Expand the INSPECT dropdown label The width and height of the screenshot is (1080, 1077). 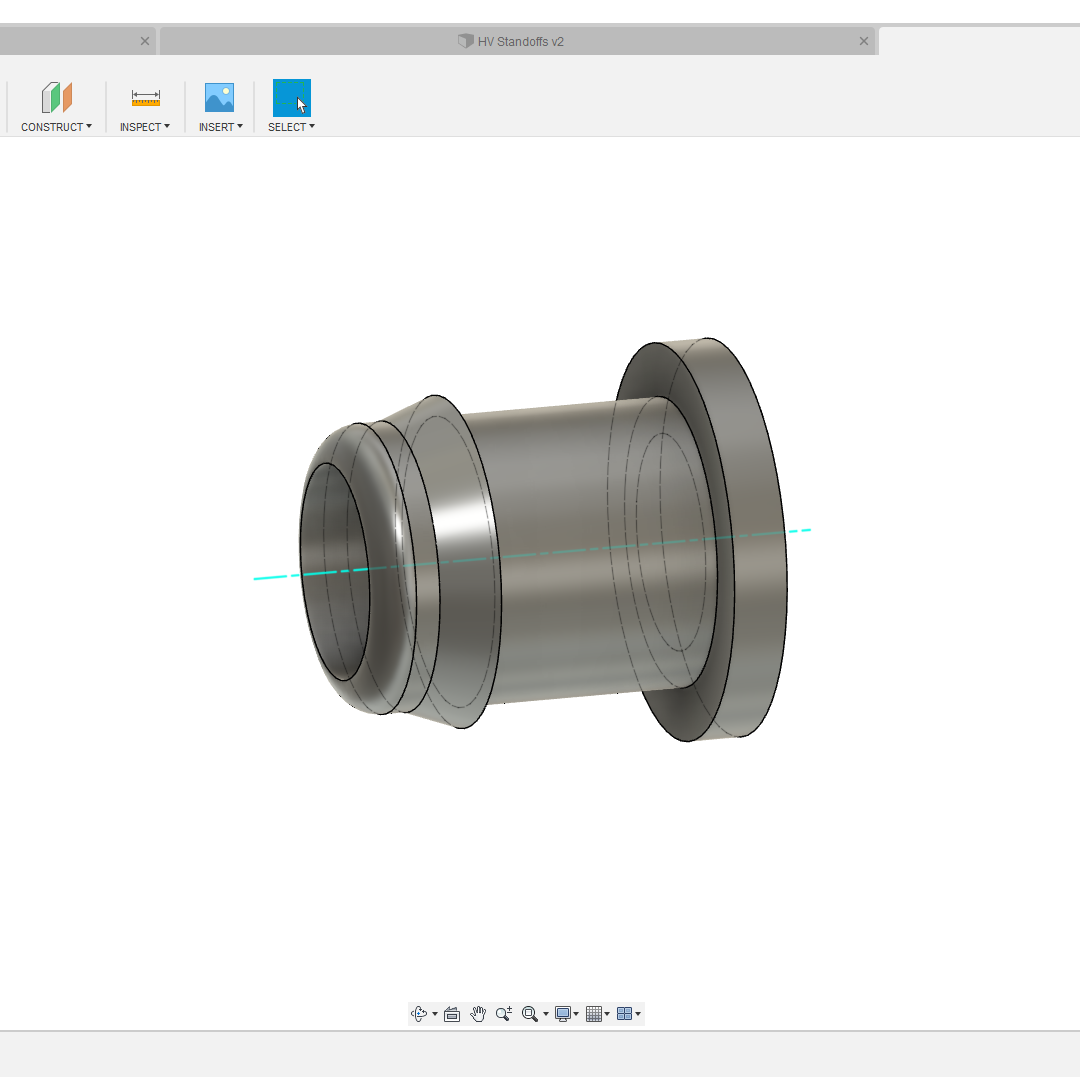pyautogui.click(x=144, y=127)
